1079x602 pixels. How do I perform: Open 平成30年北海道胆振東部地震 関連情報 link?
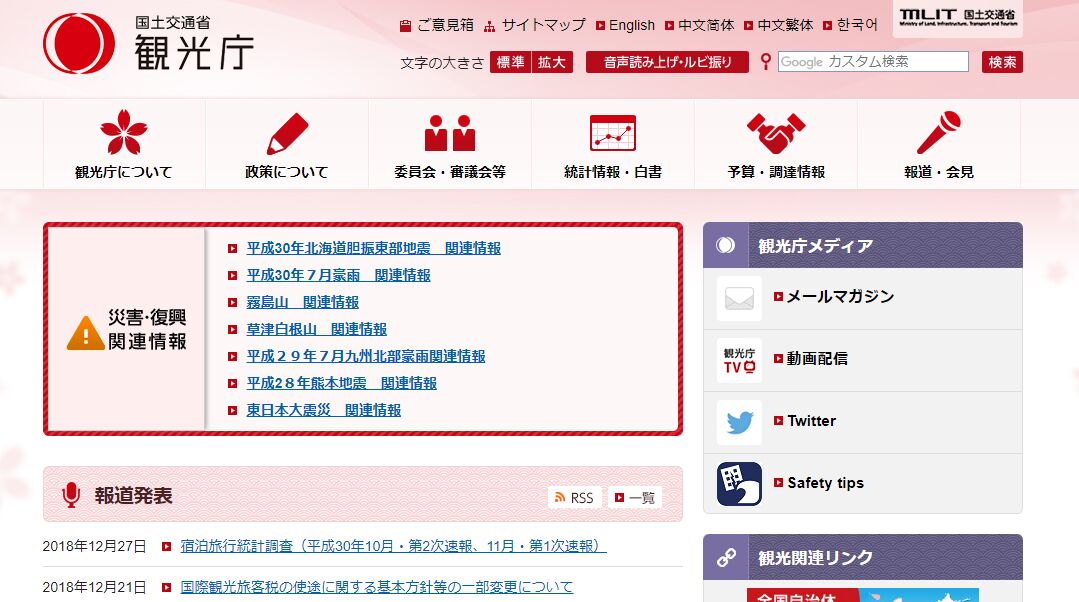[374, 248]
